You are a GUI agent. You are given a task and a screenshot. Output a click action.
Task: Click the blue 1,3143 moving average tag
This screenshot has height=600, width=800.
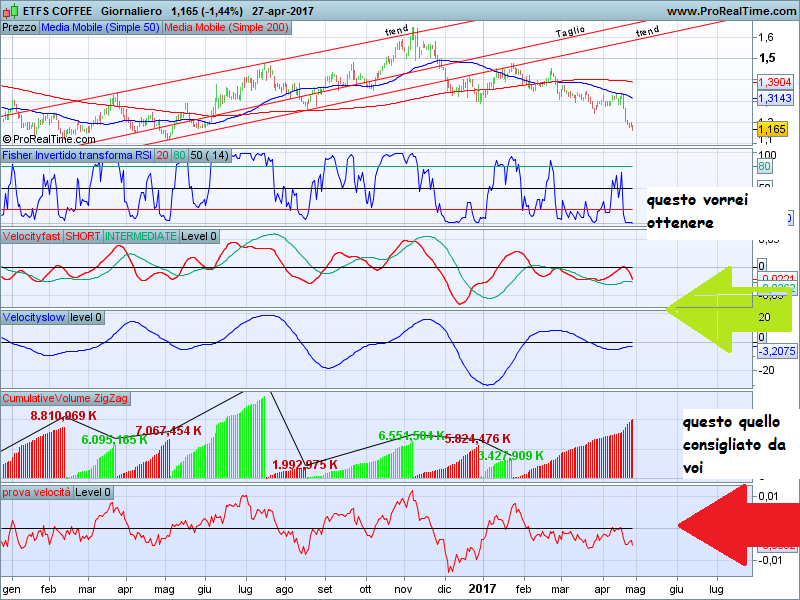774,98
